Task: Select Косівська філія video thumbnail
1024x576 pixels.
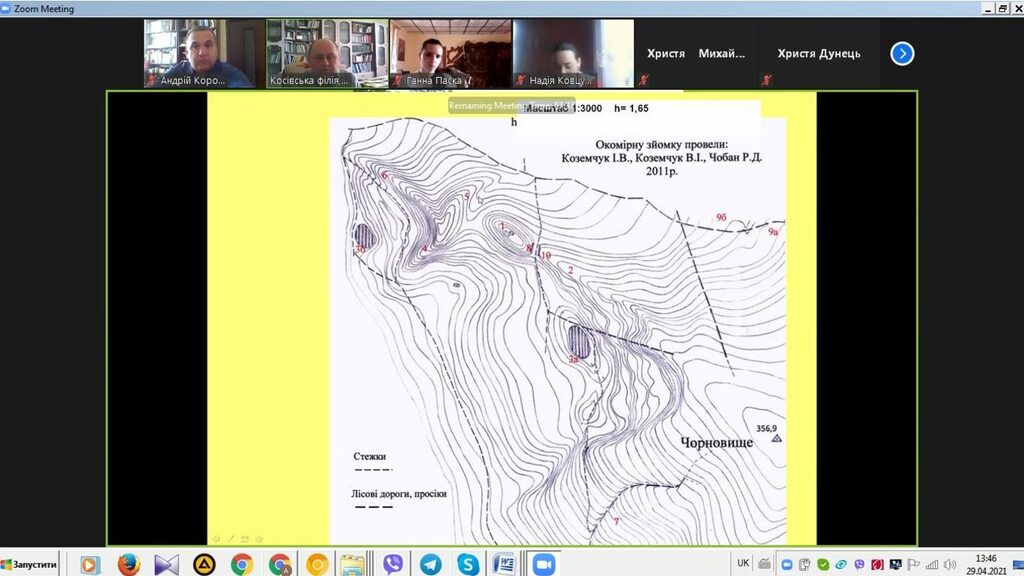Action: [x=327, y=54]
